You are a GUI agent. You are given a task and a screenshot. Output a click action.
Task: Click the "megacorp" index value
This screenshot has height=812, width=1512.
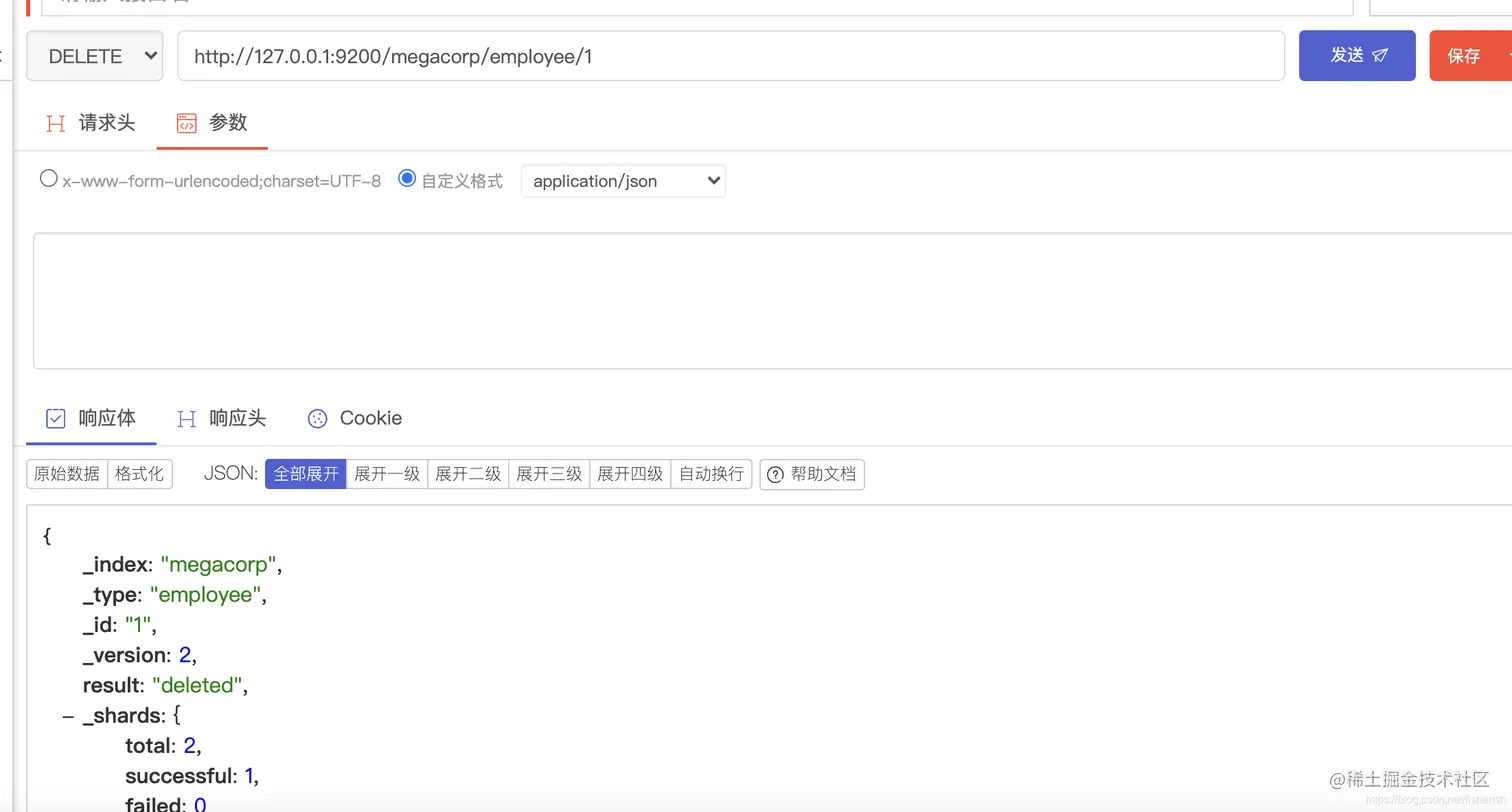point(219,565)
